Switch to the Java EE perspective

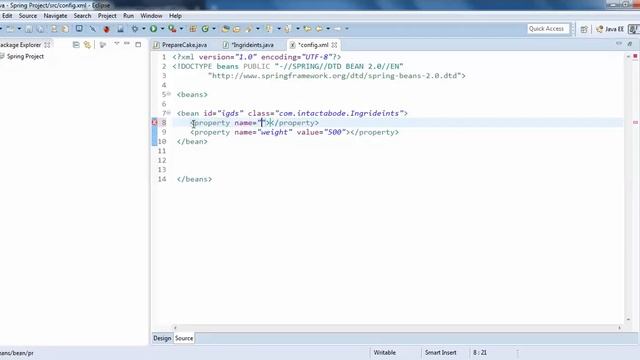[610, 29]
